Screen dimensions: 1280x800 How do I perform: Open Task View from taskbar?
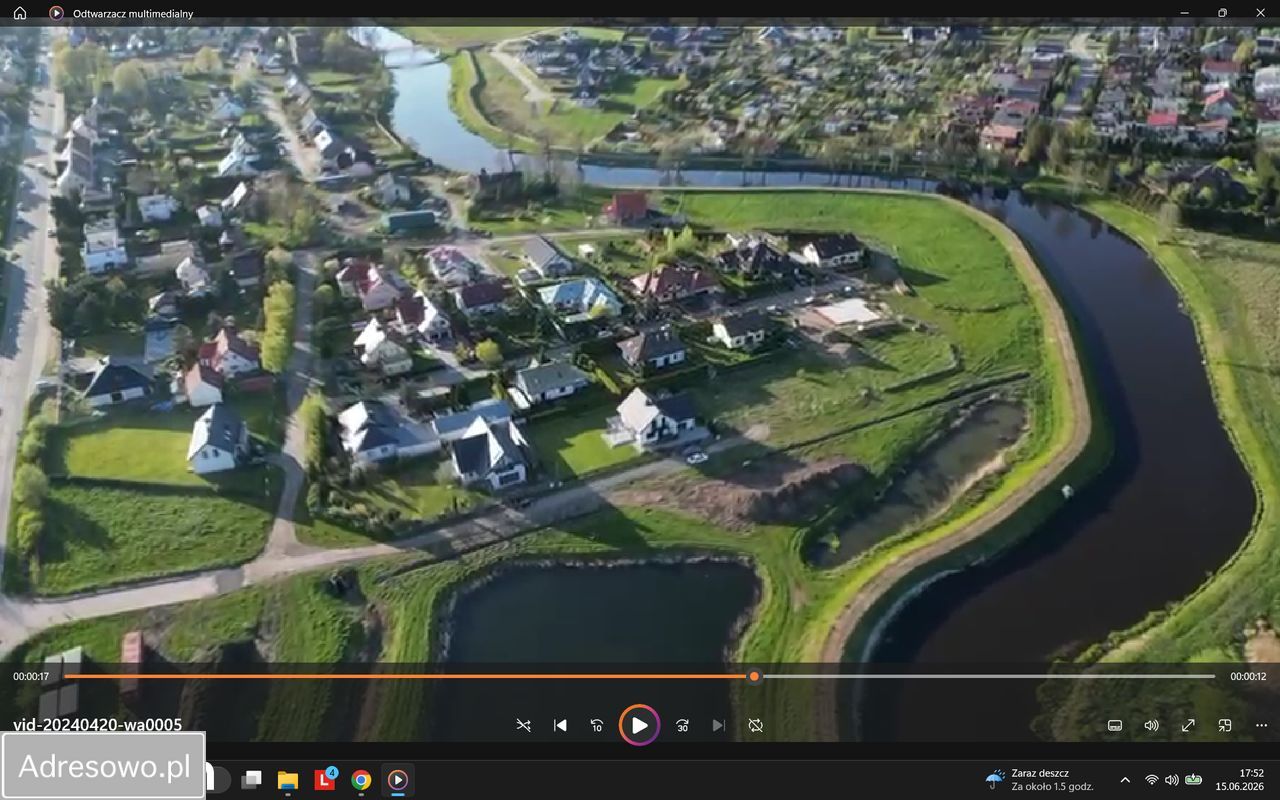tap(252, 779)
